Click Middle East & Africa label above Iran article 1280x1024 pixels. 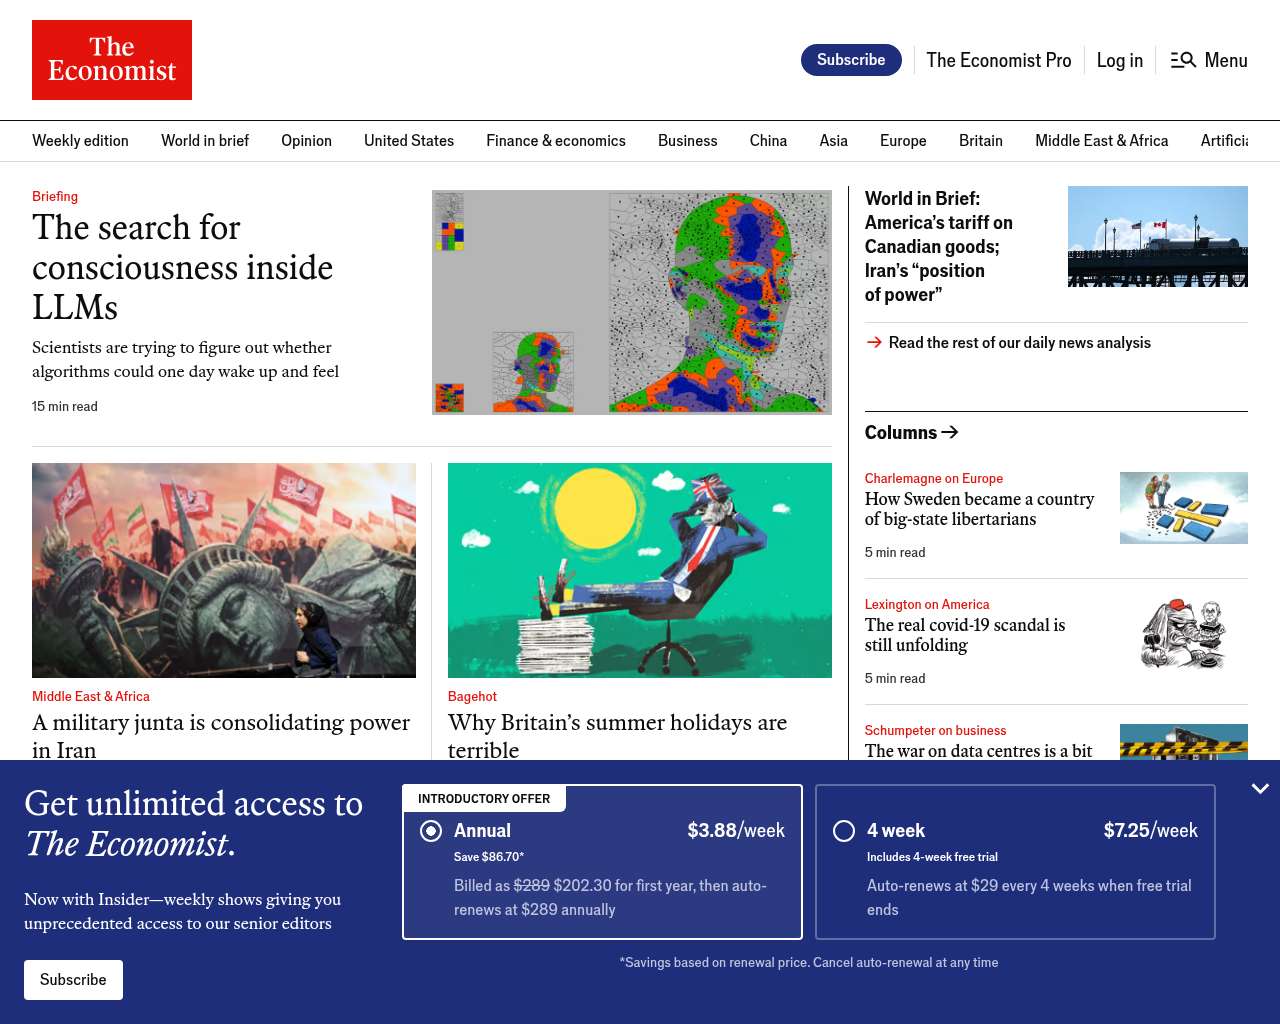[x=91, y=696]
